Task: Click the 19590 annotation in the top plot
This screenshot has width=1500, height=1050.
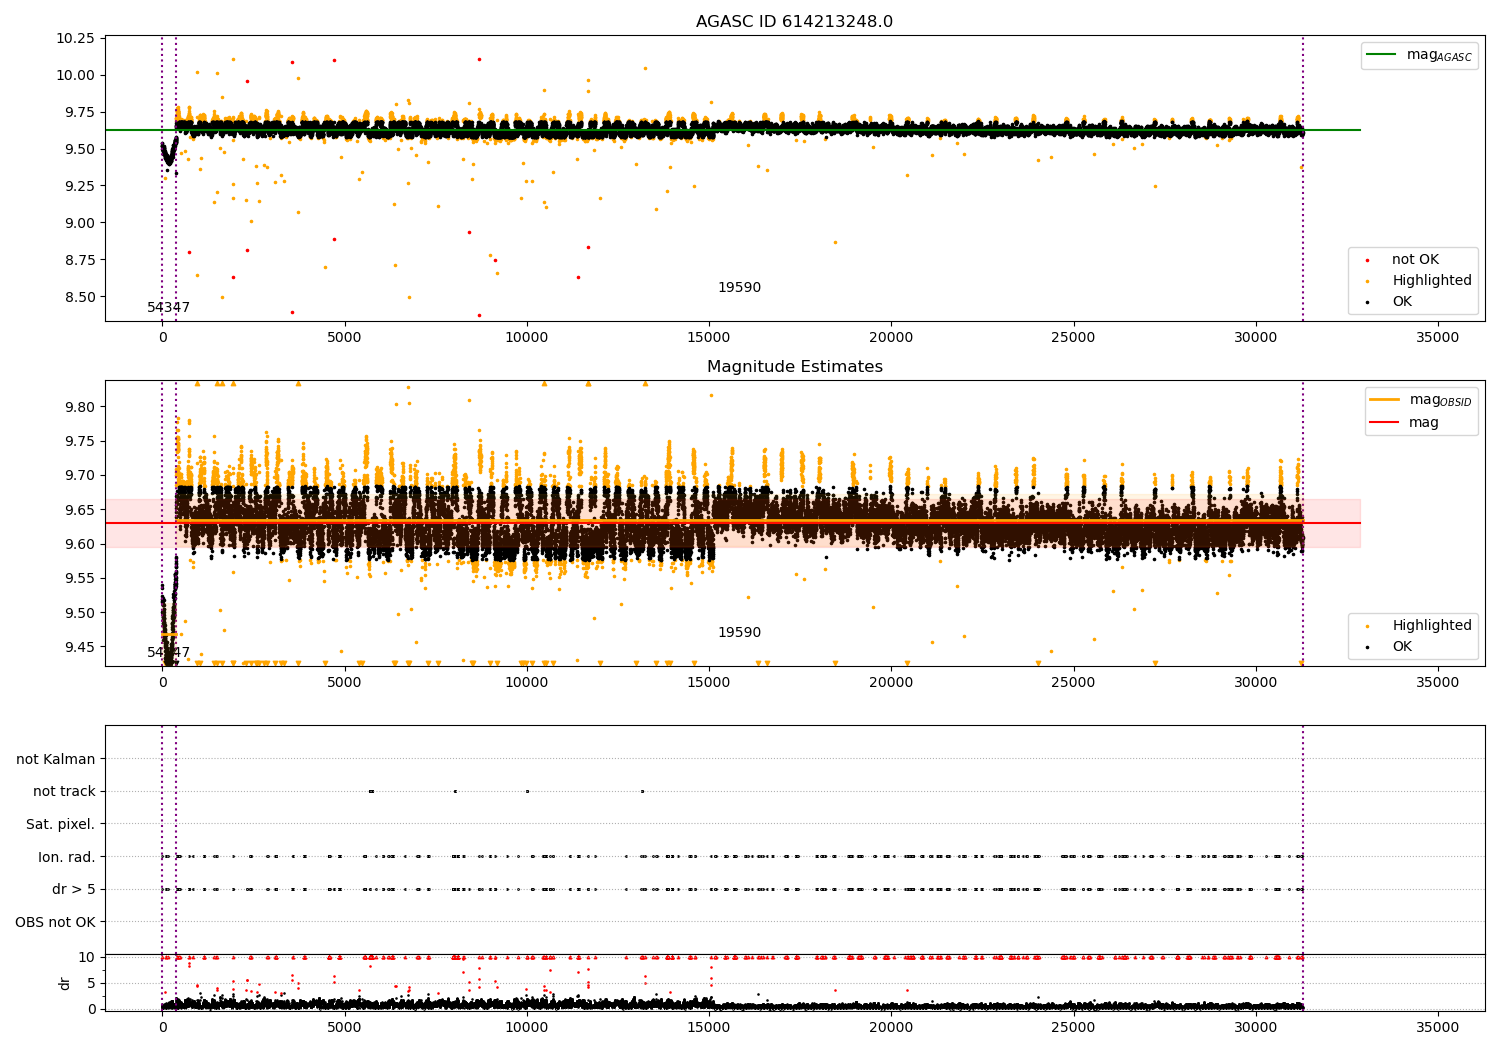Action: (x=739, y=288)
